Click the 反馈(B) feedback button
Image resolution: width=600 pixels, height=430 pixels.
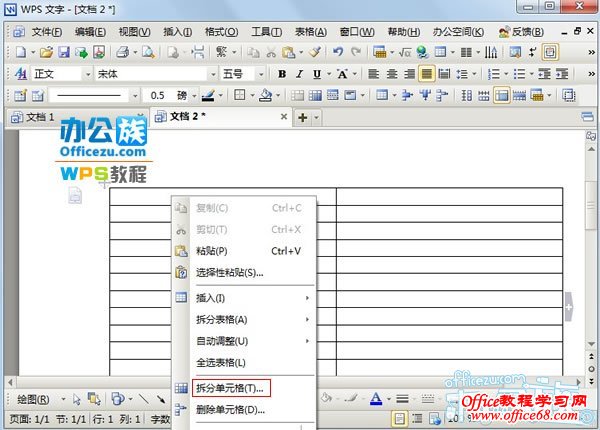tap(521, 32)
